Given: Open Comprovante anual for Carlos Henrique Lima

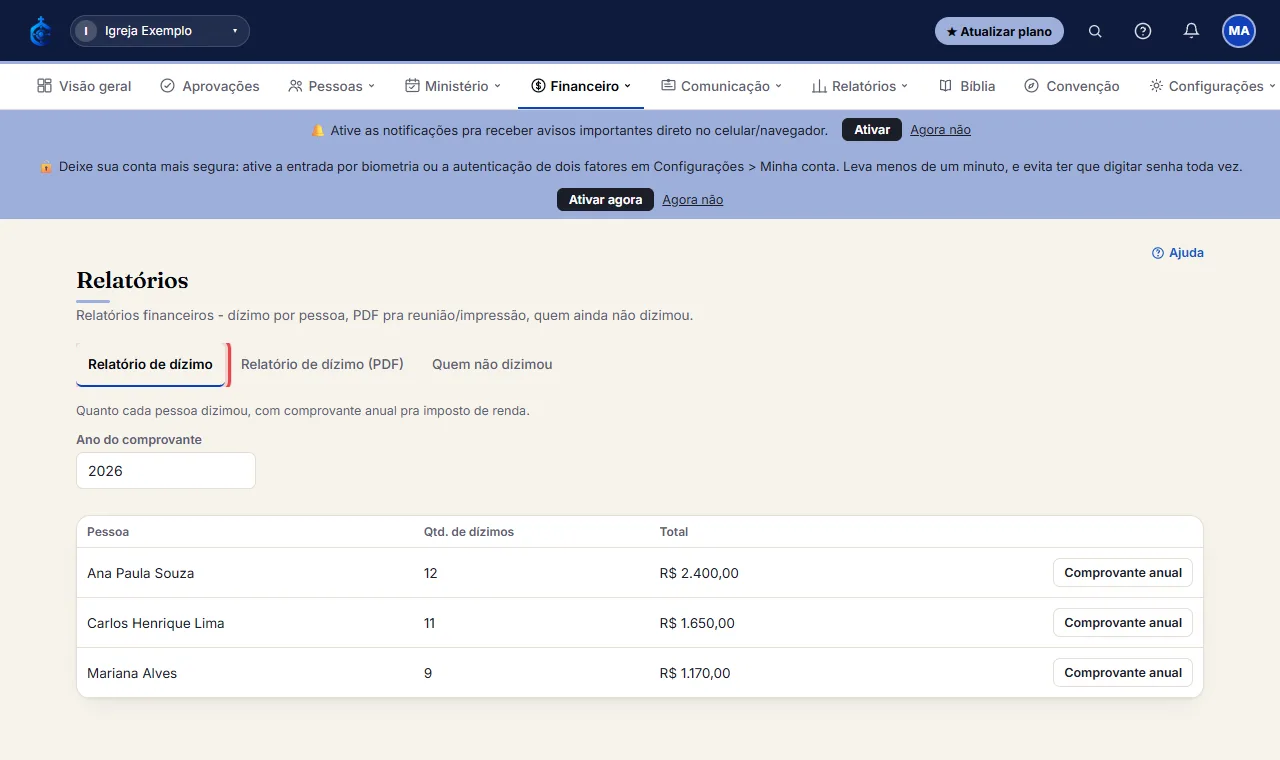Looking at the screenshot, I should 1123,623.
